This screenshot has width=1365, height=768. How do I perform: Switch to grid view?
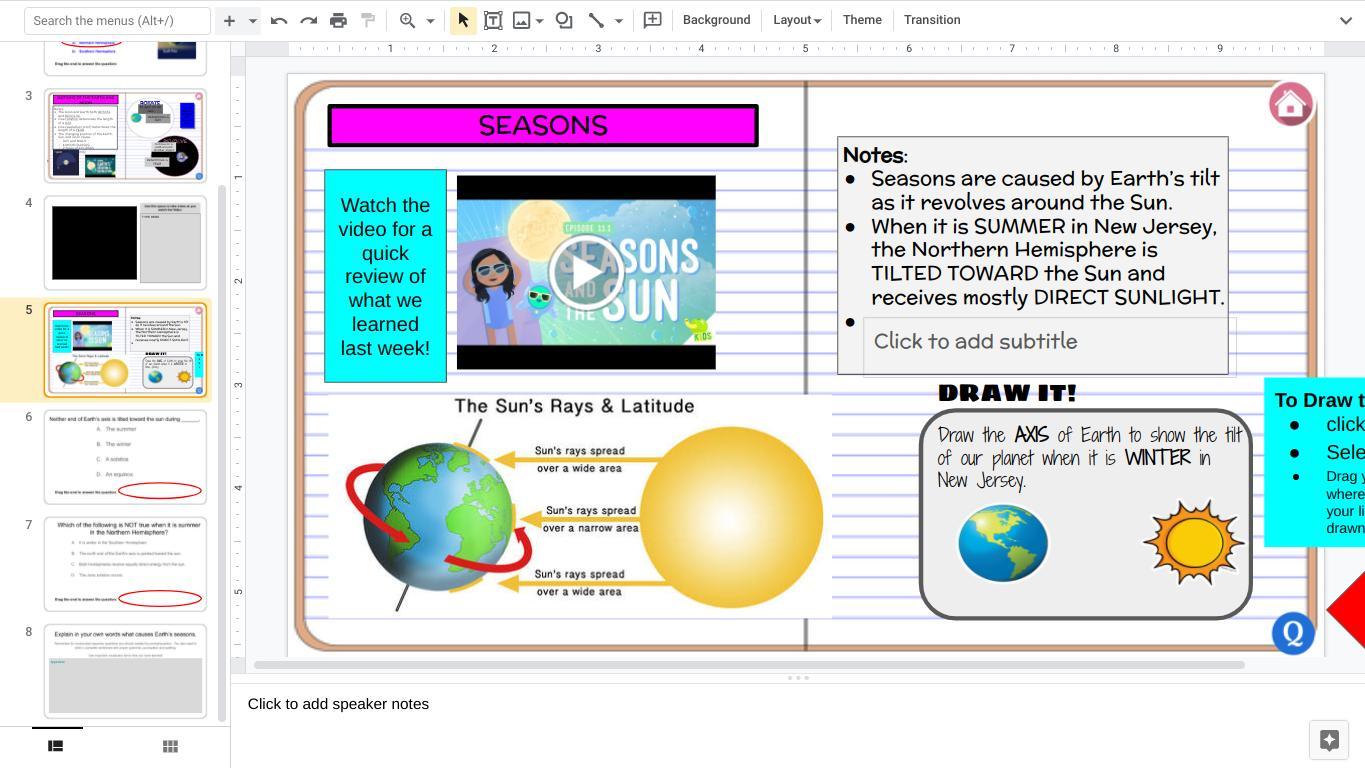(x=170, y=746)
